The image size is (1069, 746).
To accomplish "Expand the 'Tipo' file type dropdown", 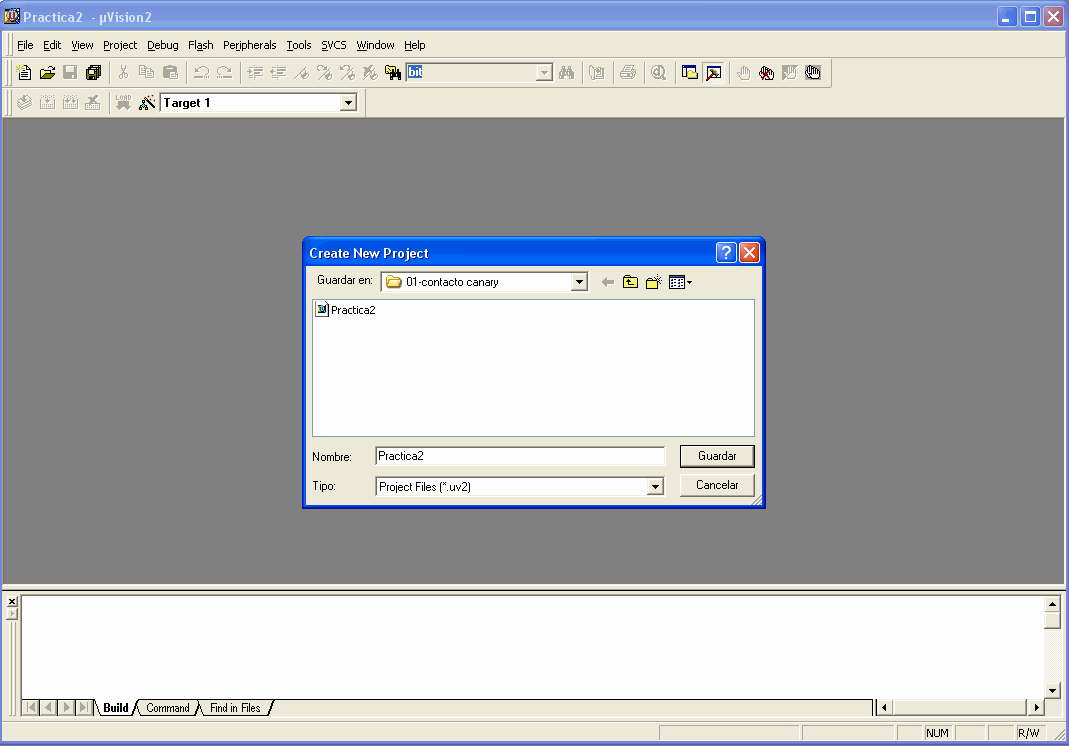I will click(655, 487).
